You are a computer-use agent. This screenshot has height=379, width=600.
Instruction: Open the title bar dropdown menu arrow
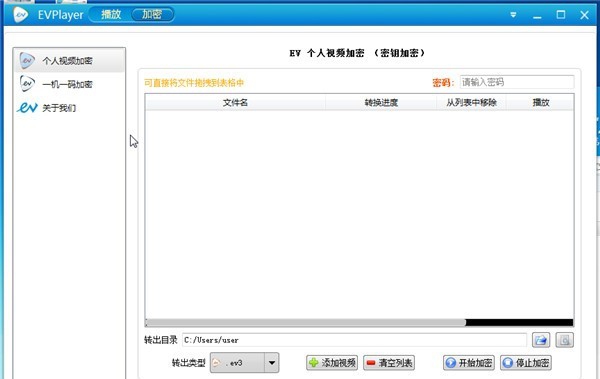(x=513, y=15)
